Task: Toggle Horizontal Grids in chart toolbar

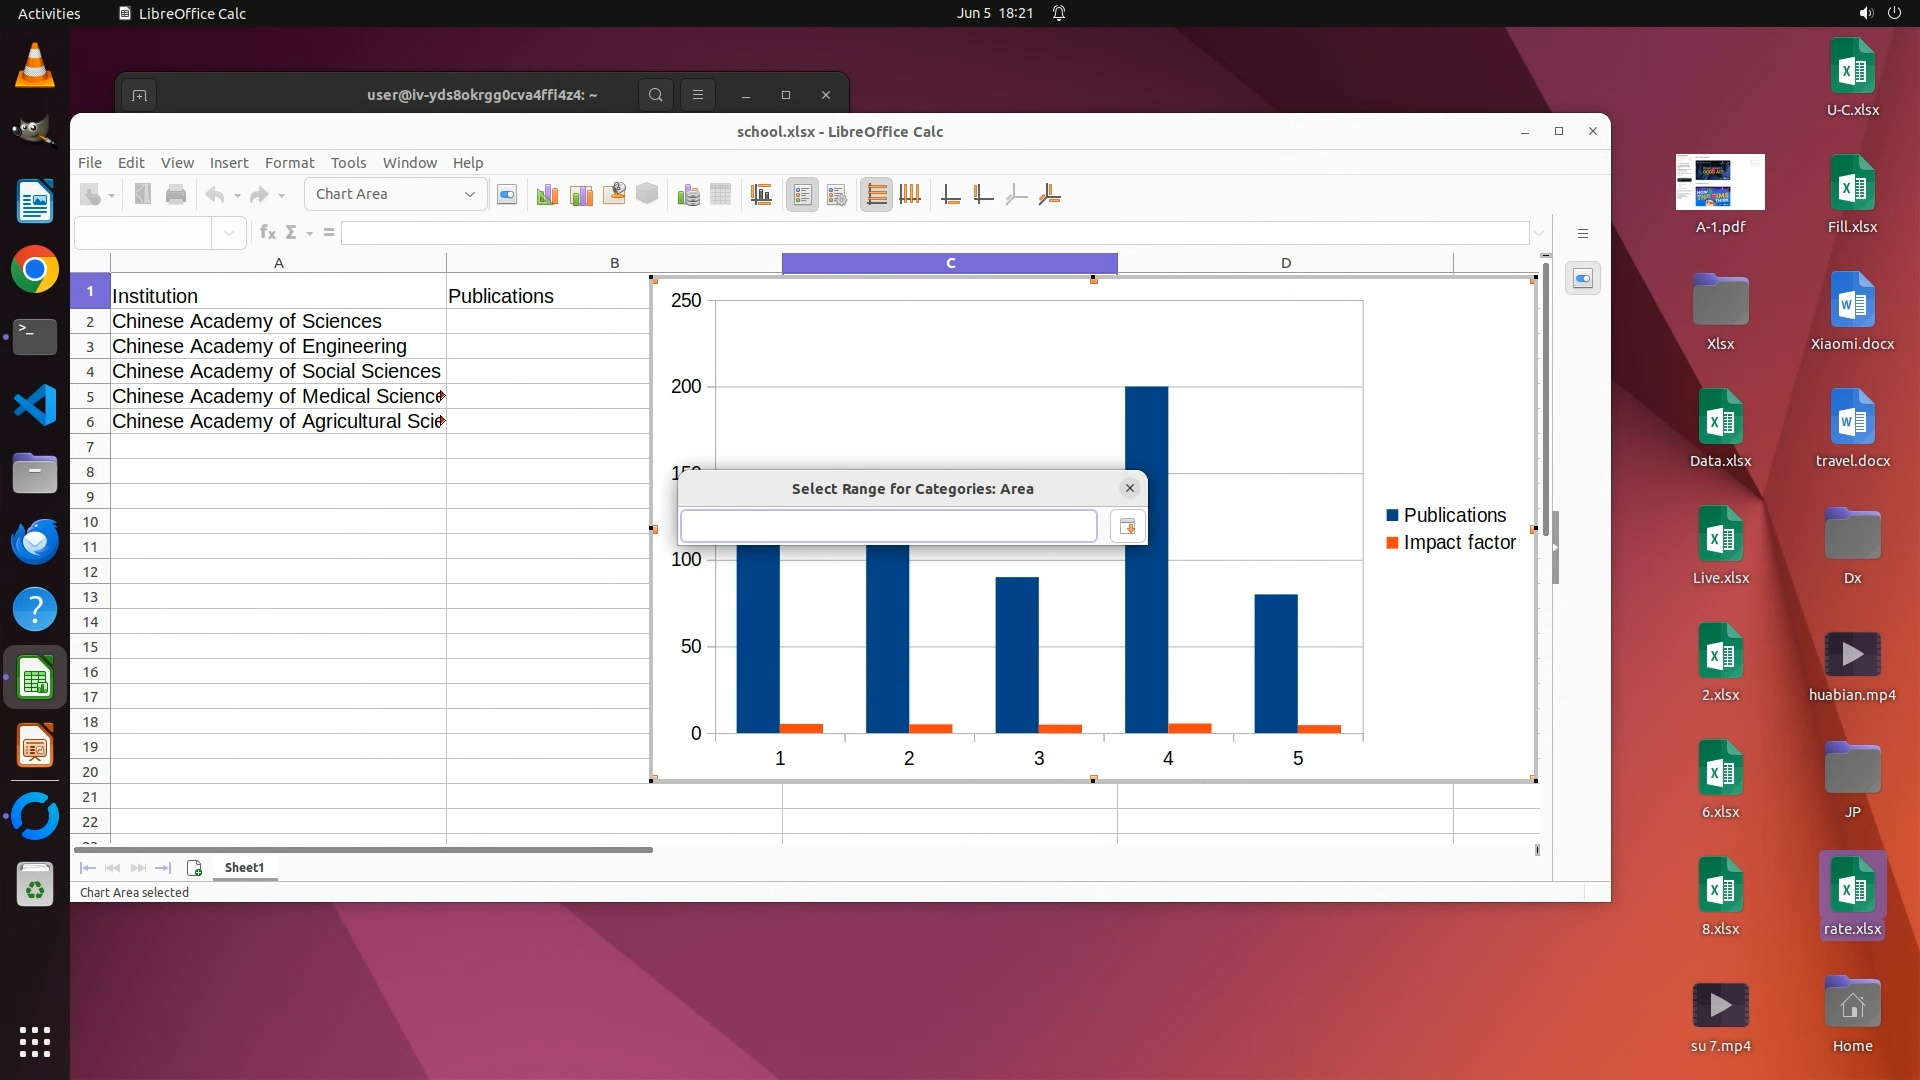Action: [x=876, y=195]
